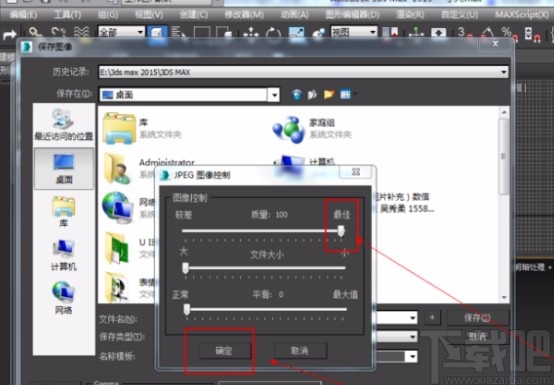Open the 创建(C) menu
Viewport: 554px width, 385px height.
(x=194, y=15)
